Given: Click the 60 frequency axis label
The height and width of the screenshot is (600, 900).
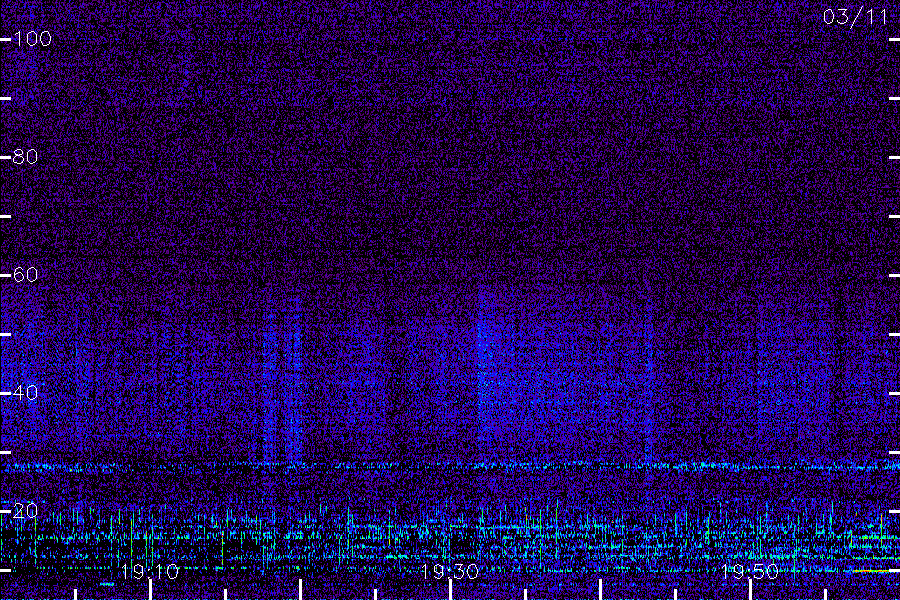Looking at the screenshot, I should [25, 274].
